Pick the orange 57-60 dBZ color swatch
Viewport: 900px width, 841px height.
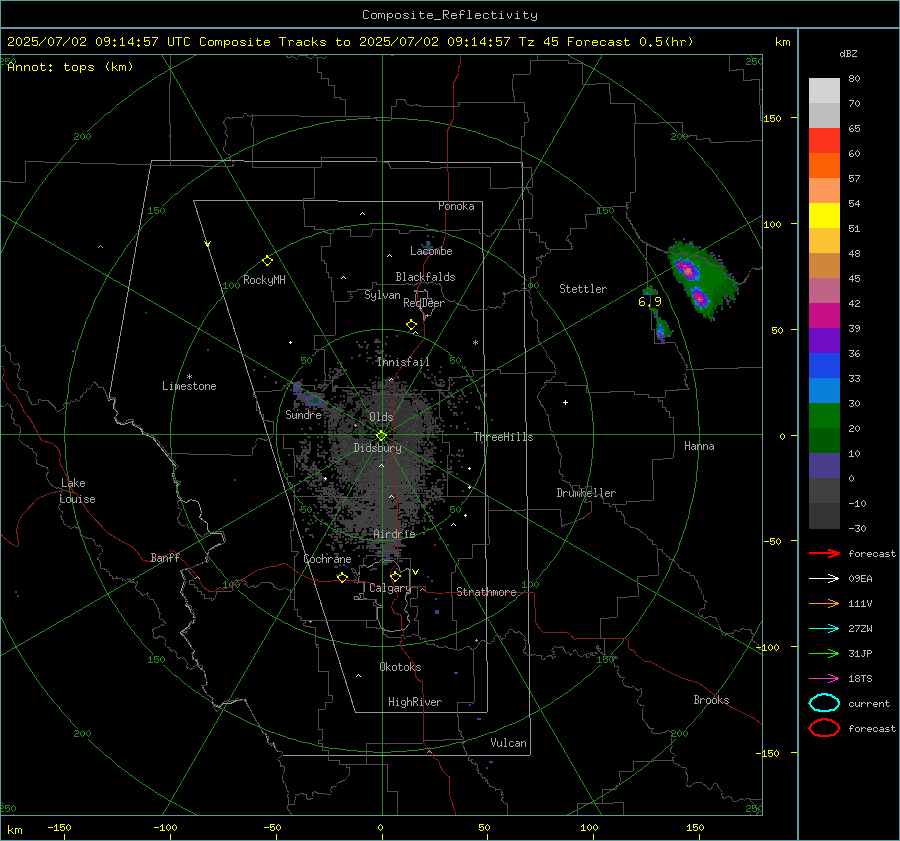pyautogui.click(x=824, y=165)
